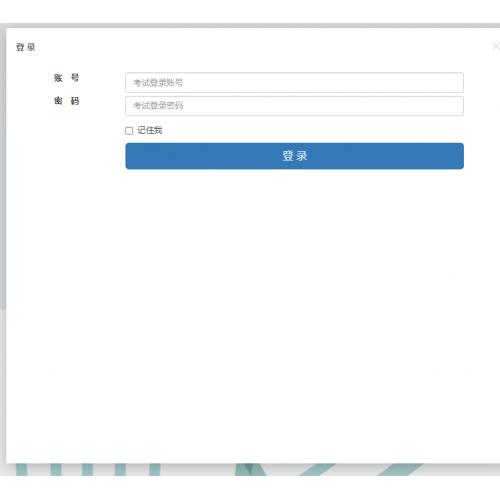Focus the 考试登录密码 input field

tap(294, 106)
